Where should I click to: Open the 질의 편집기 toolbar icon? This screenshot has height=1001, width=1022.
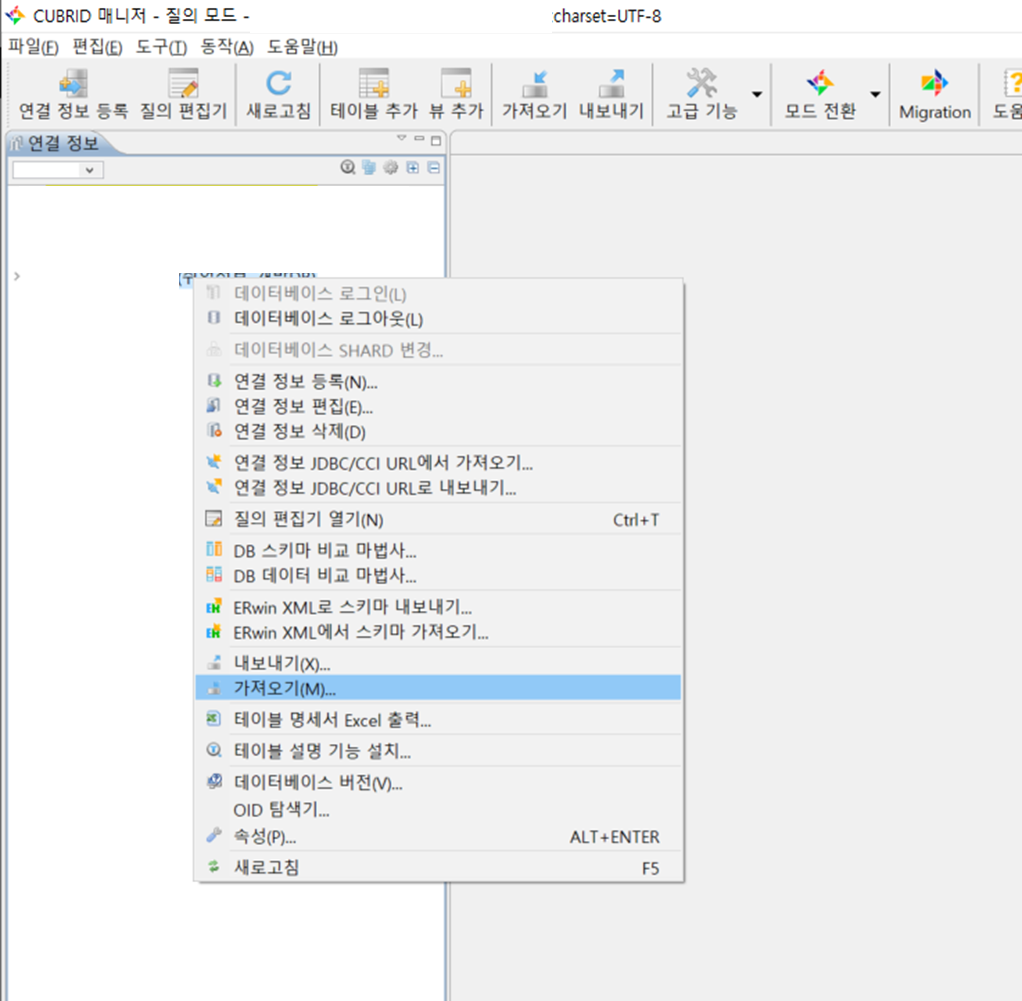183,84
